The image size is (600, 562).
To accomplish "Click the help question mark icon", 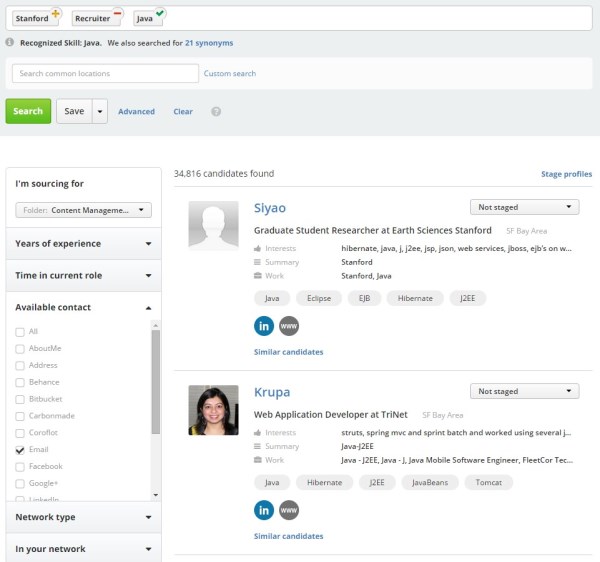I will pos(216,111).
